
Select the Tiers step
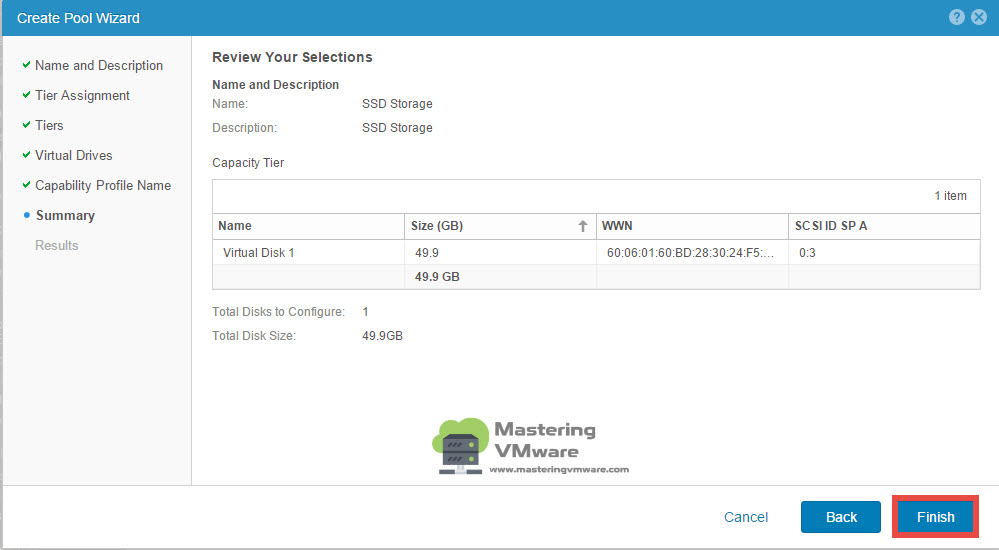coord(49,126)
